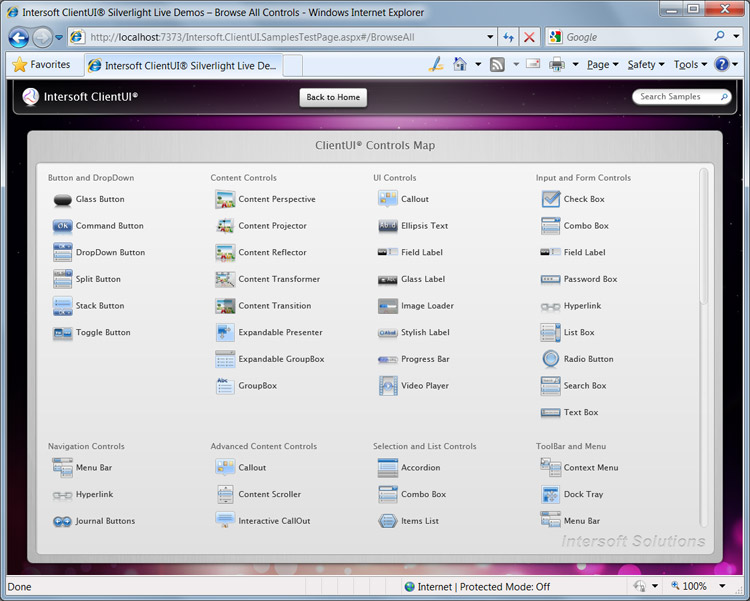Viewport: 750px width, 601px height.
Task: Click the browser Back arrow button
Action: click(x=19, y=37)
